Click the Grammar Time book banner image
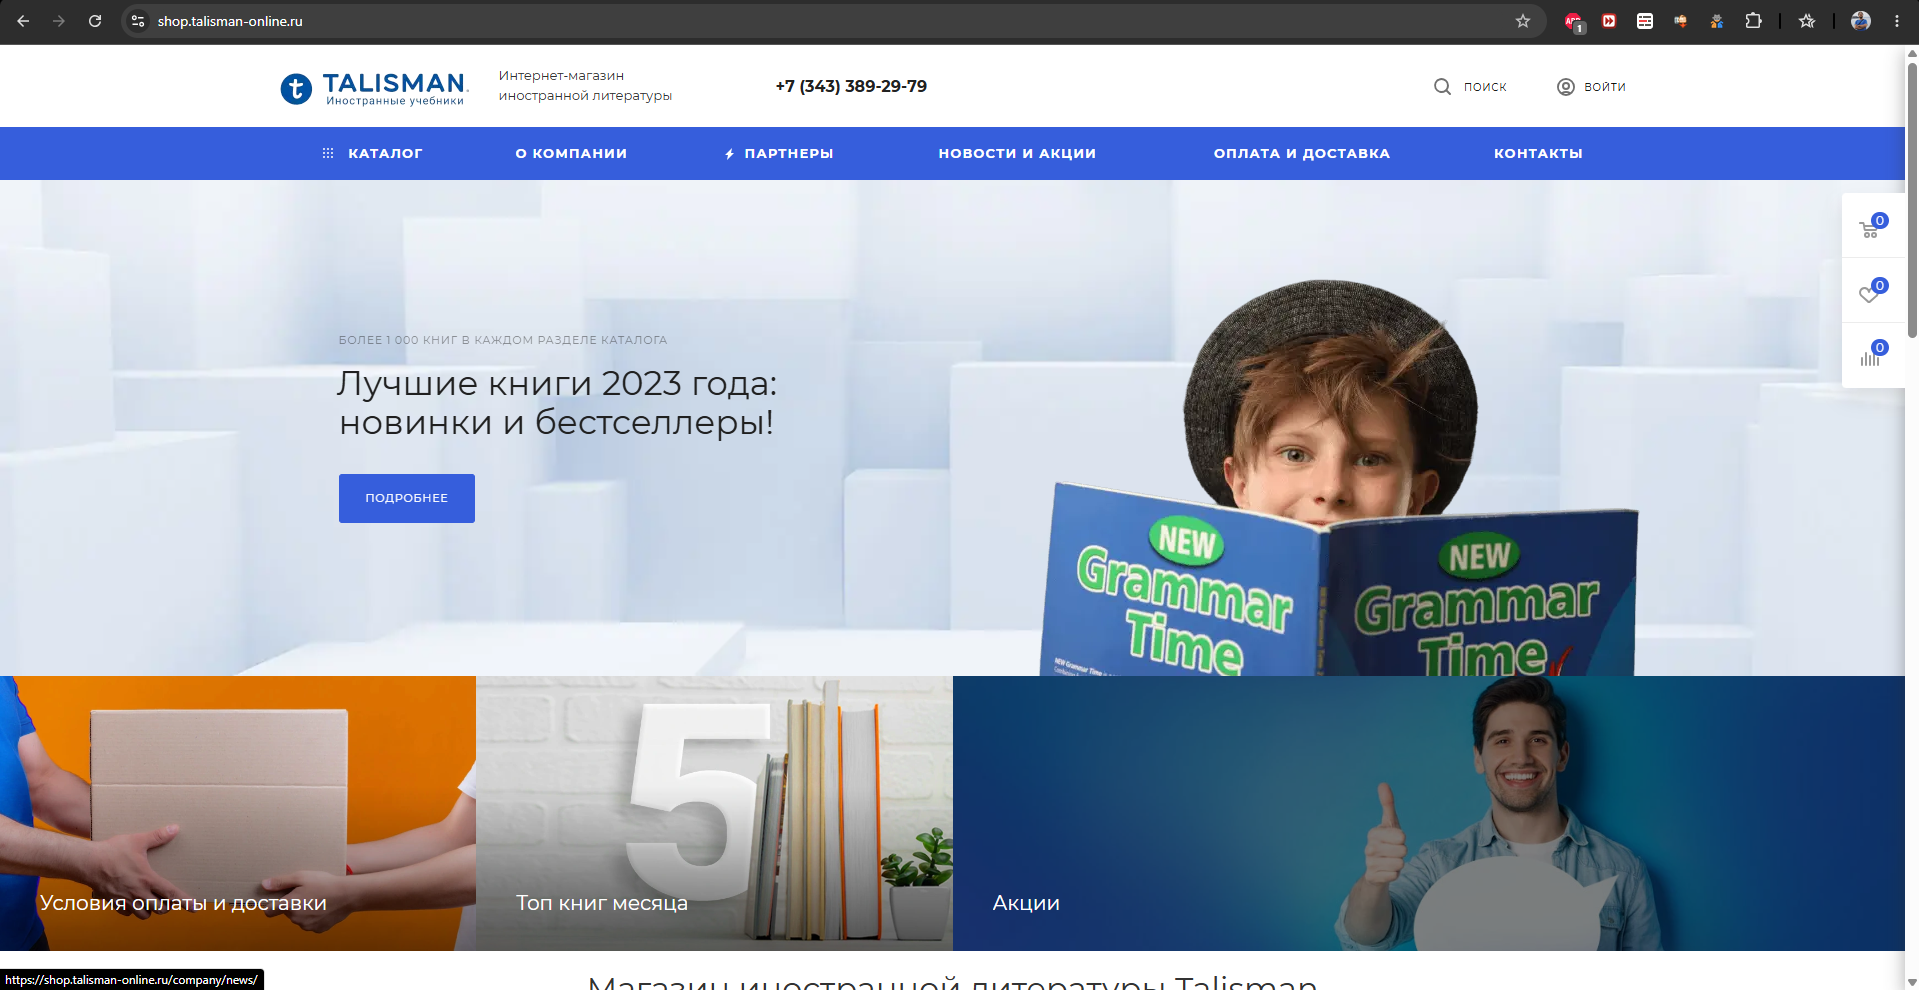 1340,580
